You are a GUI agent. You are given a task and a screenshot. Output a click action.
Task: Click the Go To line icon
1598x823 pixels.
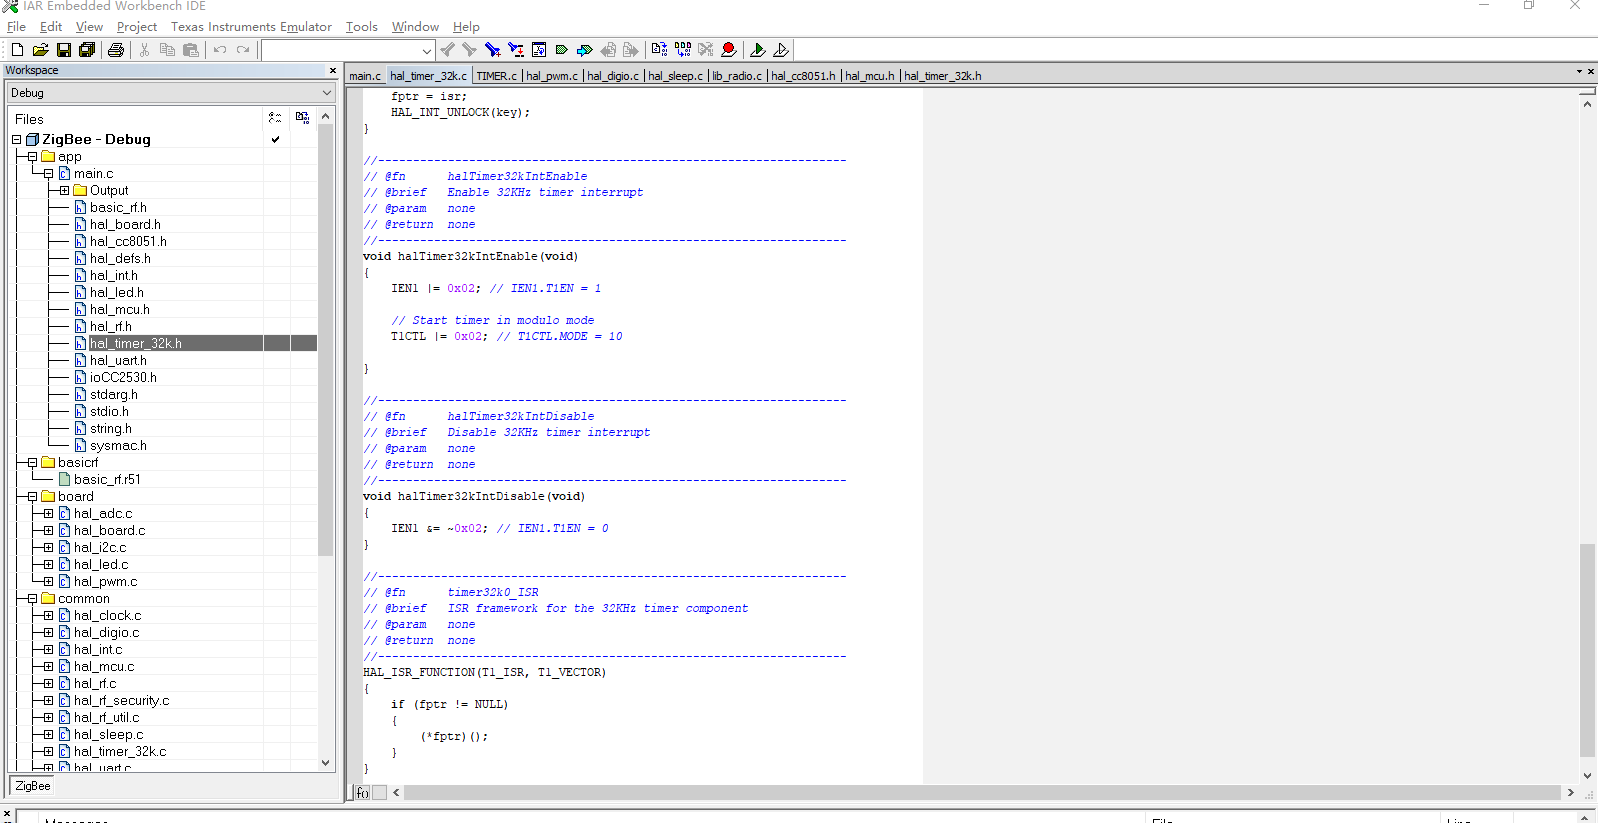539,50
